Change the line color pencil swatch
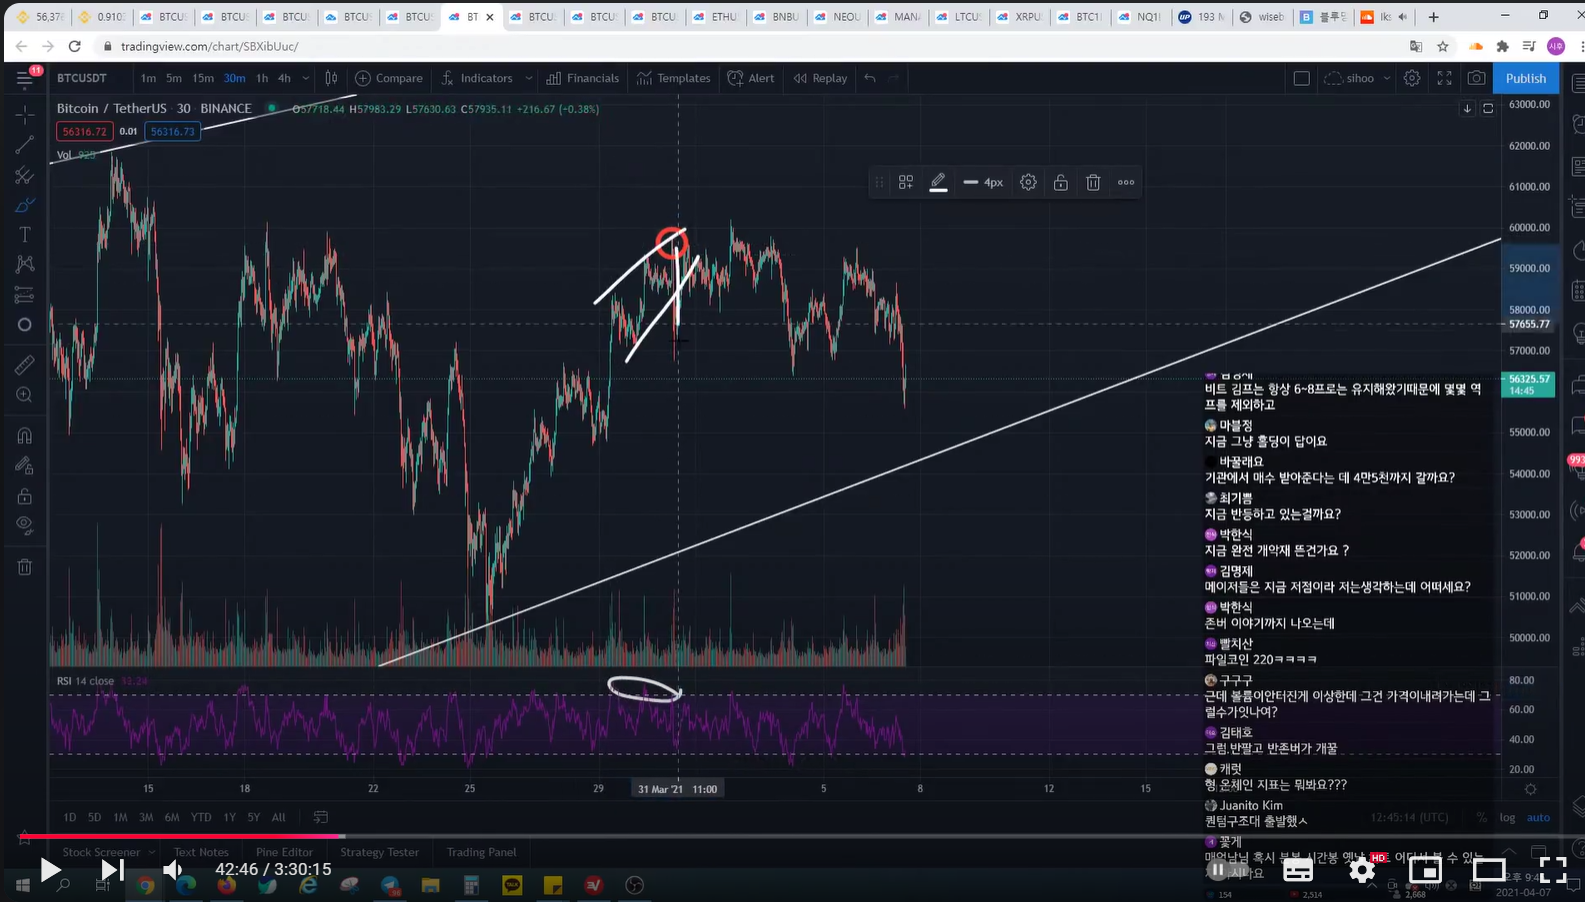Viewport: 1585px width, 902px height. (938, 182)
